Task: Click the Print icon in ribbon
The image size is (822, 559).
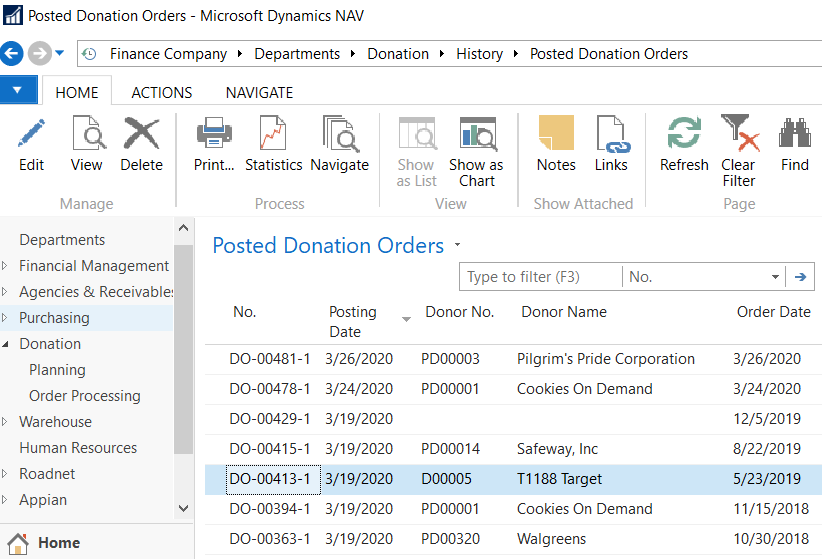Action: (x=214, y=134)
